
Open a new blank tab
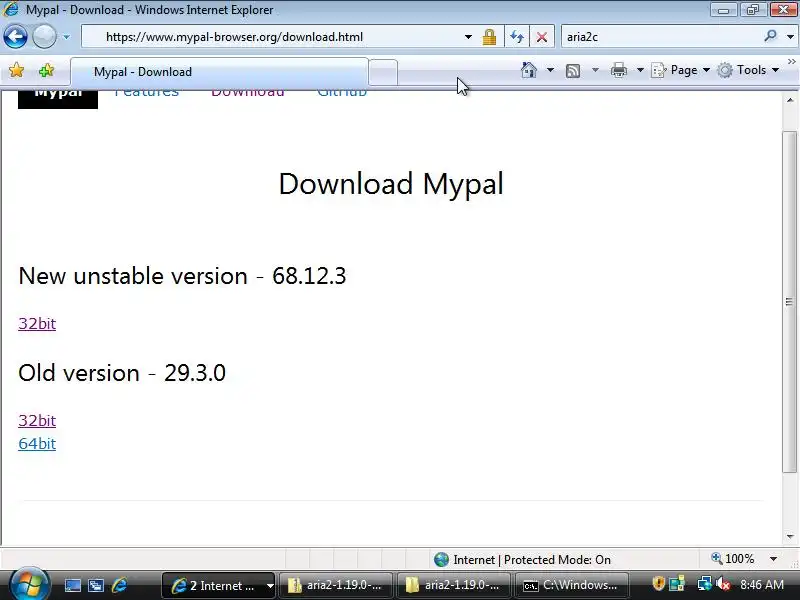coord(383,72)
